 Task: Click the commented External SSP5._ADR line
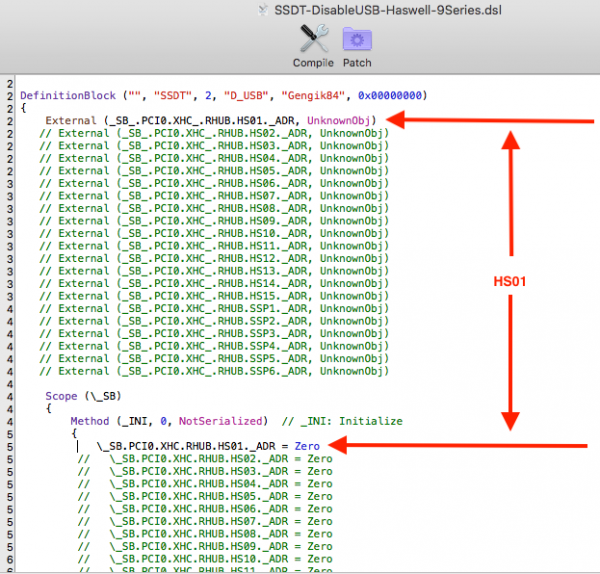tap(214, 359)
